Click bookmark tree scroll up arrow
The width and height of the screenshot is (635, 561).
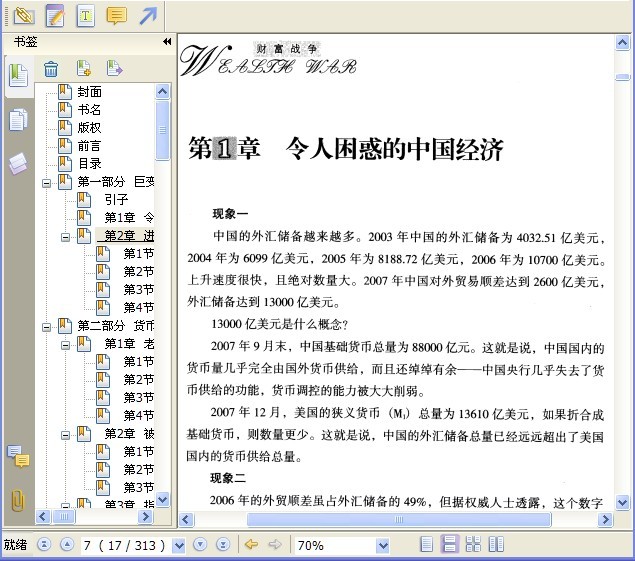pos(162,92)
